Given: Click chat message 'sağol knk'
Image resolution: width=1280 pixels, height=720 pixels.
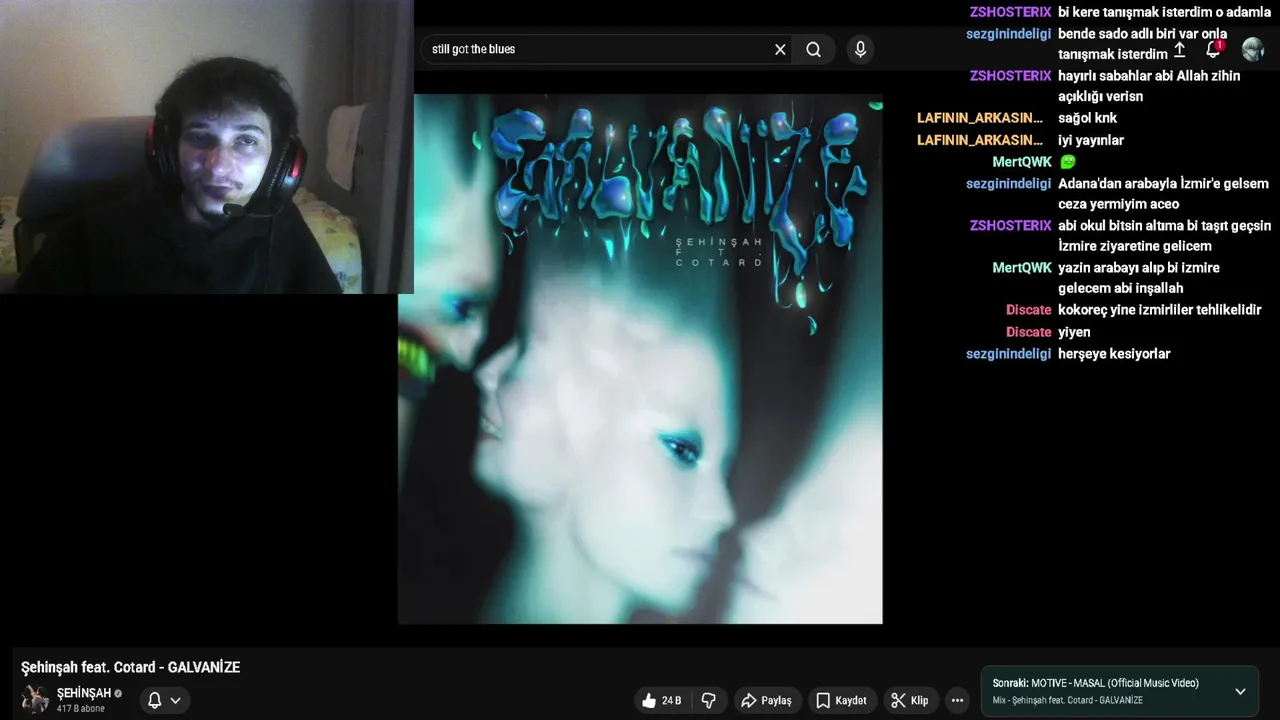Looking at the screenshot, I should (1087, 118).
